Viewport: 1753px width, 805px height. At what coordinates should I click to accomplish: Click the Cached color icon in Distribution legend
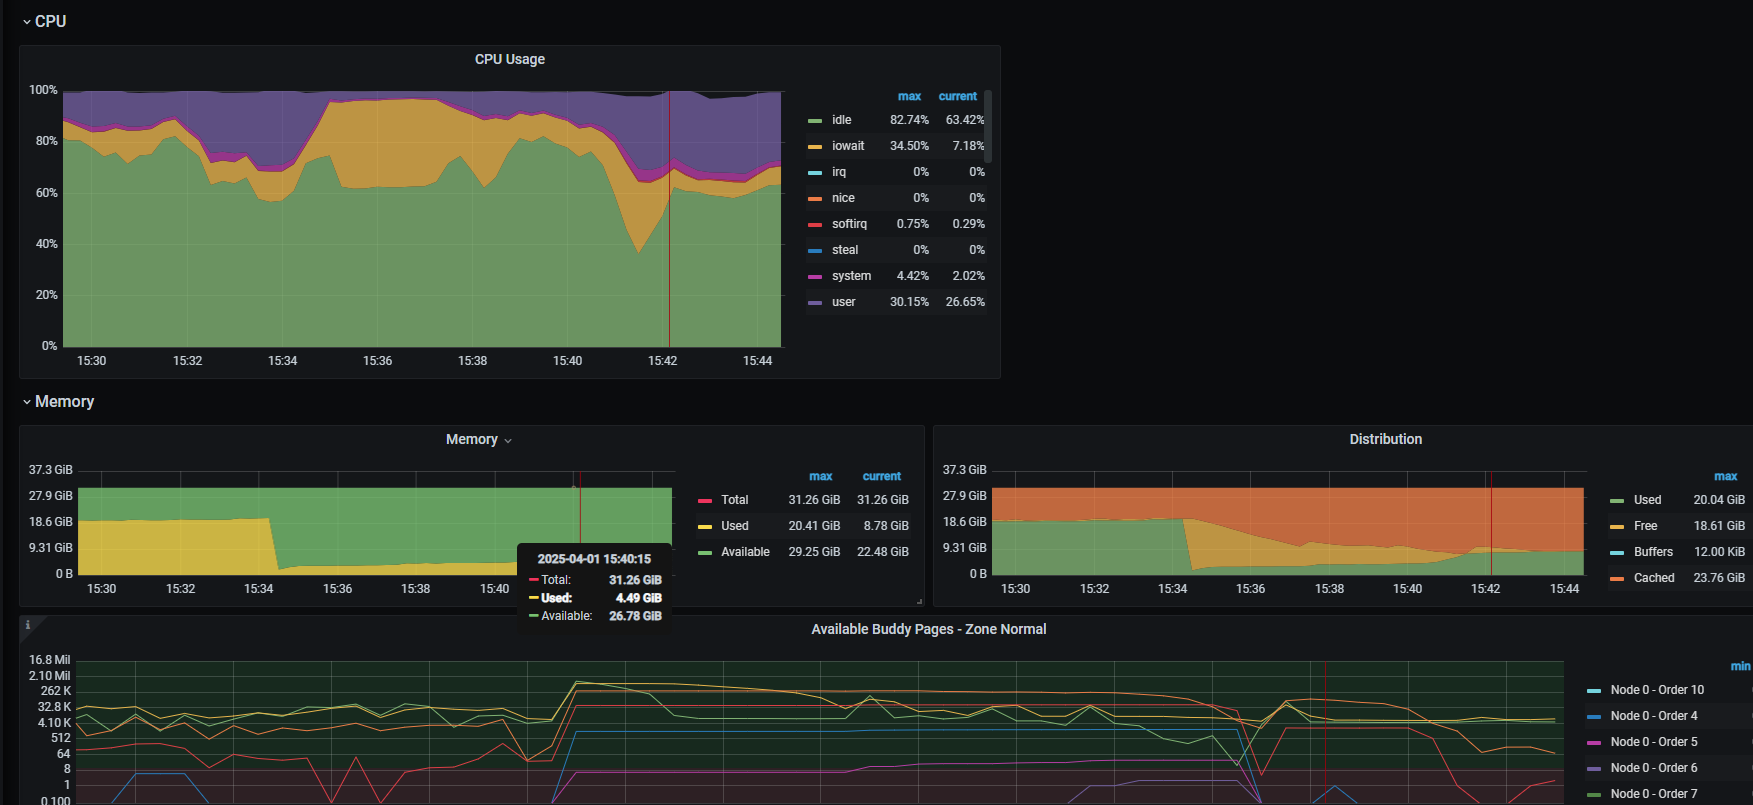(1617, 579)
